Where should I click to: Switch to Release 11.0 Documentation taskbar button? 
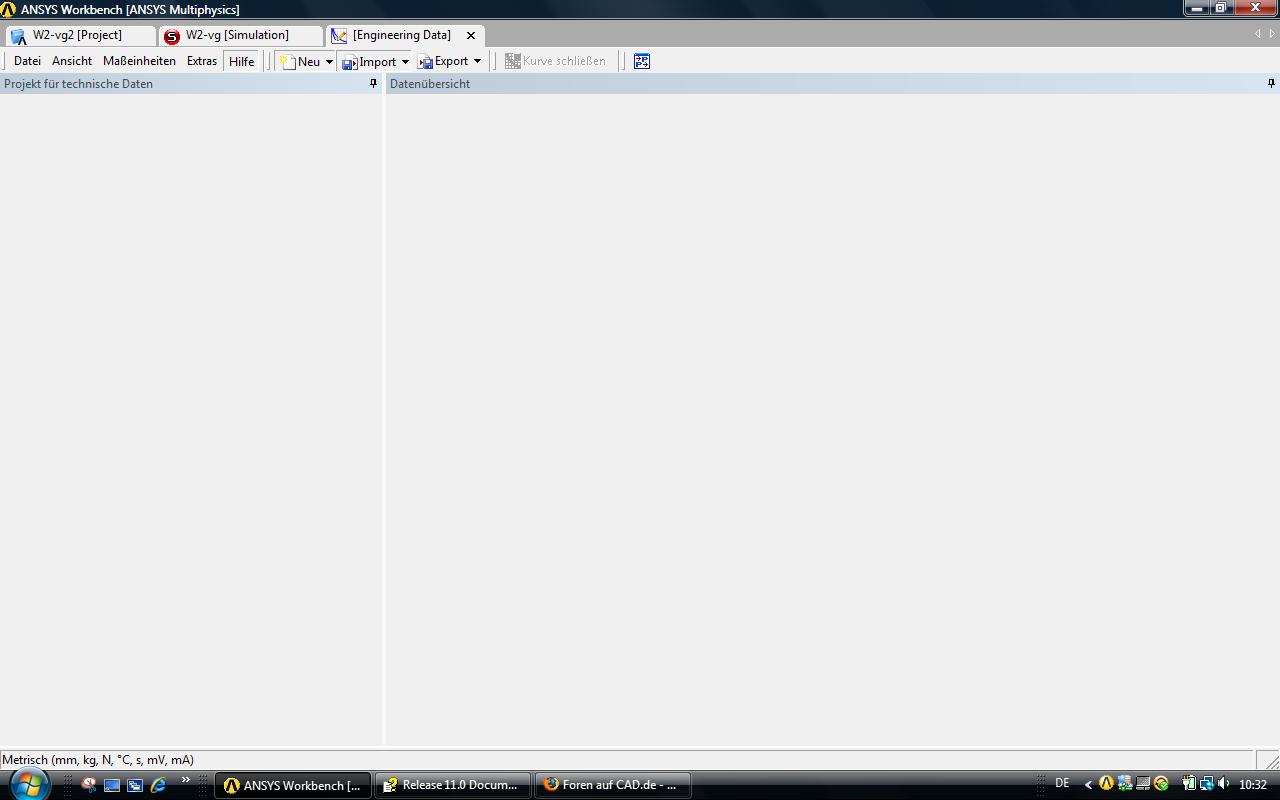[x=453, y=785]
